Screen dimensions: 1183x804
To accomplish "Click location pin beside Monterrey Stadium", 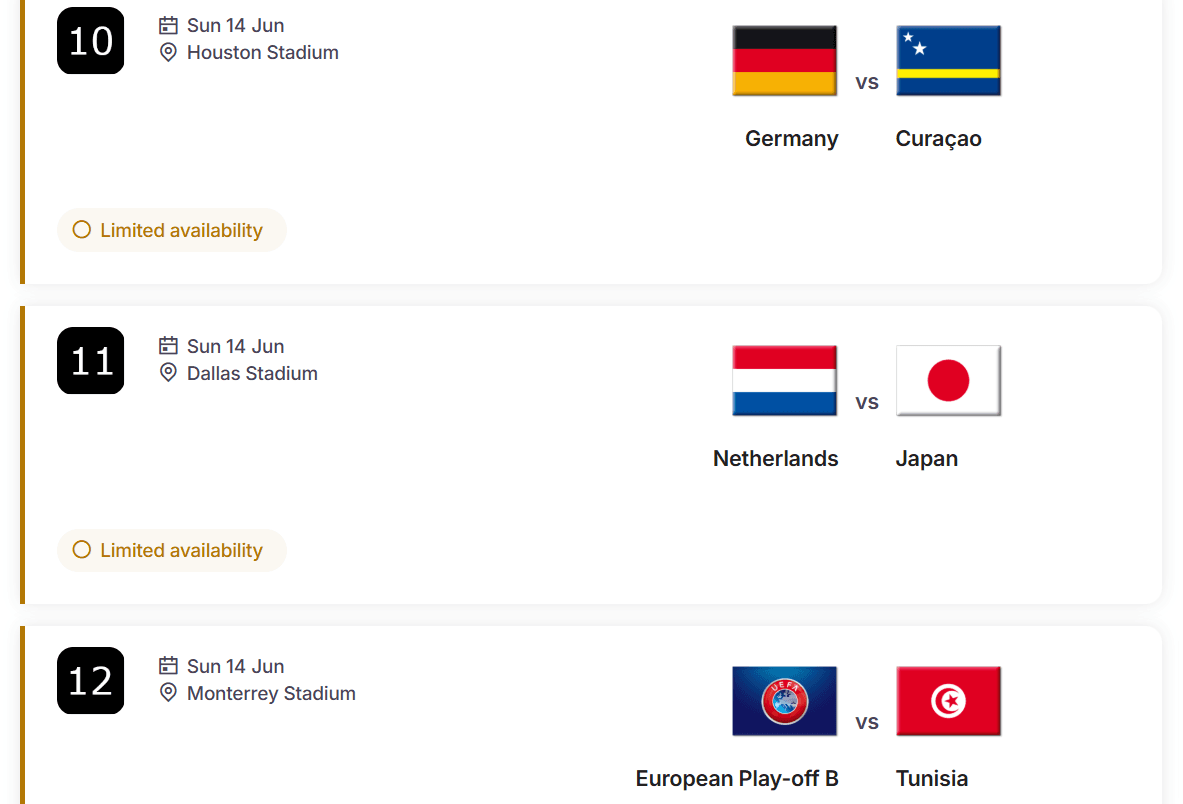I will (168, 693).
